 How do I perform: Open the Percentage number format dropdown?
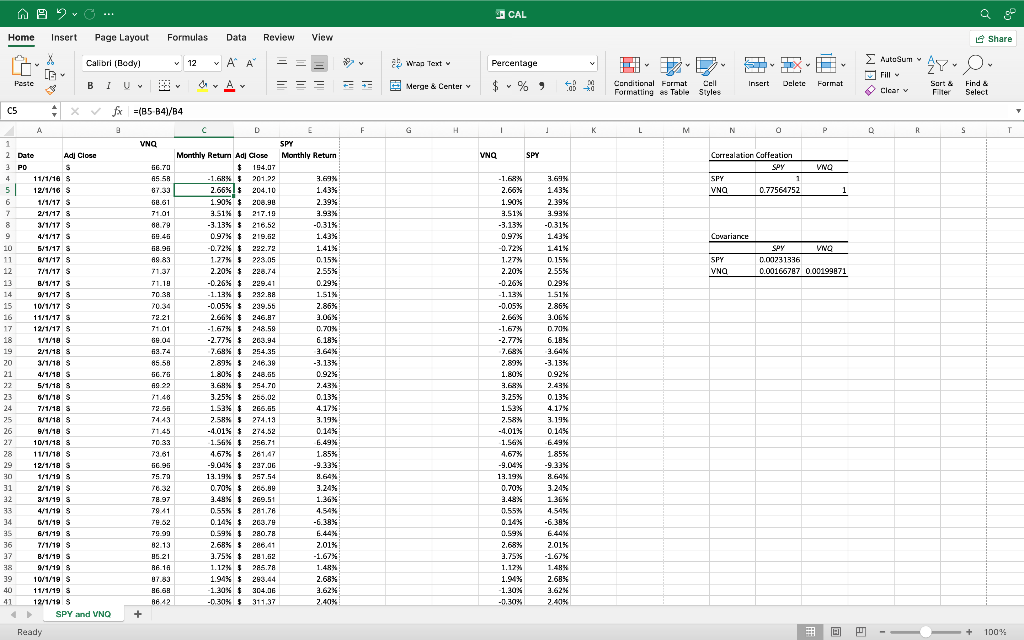pos(590,62)
